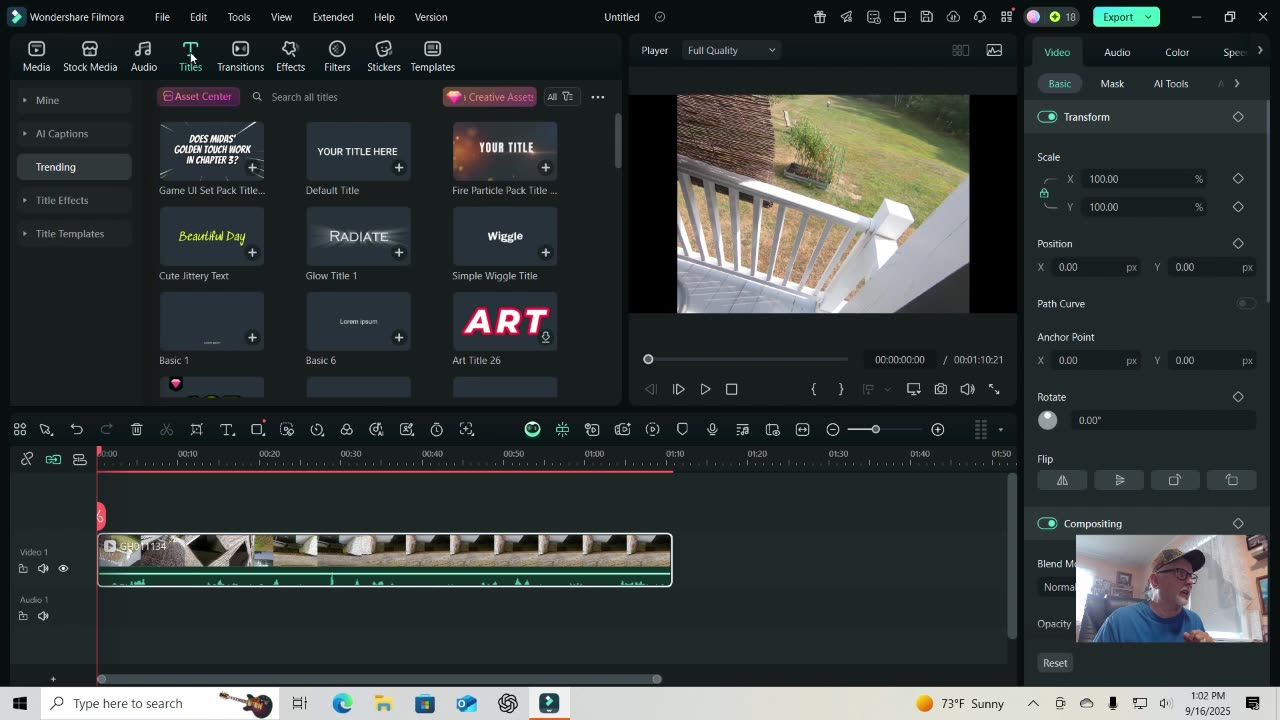Toggle the Compositing switch

coord(1047,523)
